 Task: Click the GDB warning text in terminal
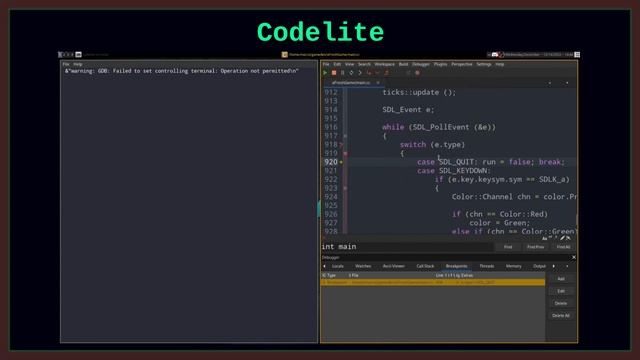(182, 71)
